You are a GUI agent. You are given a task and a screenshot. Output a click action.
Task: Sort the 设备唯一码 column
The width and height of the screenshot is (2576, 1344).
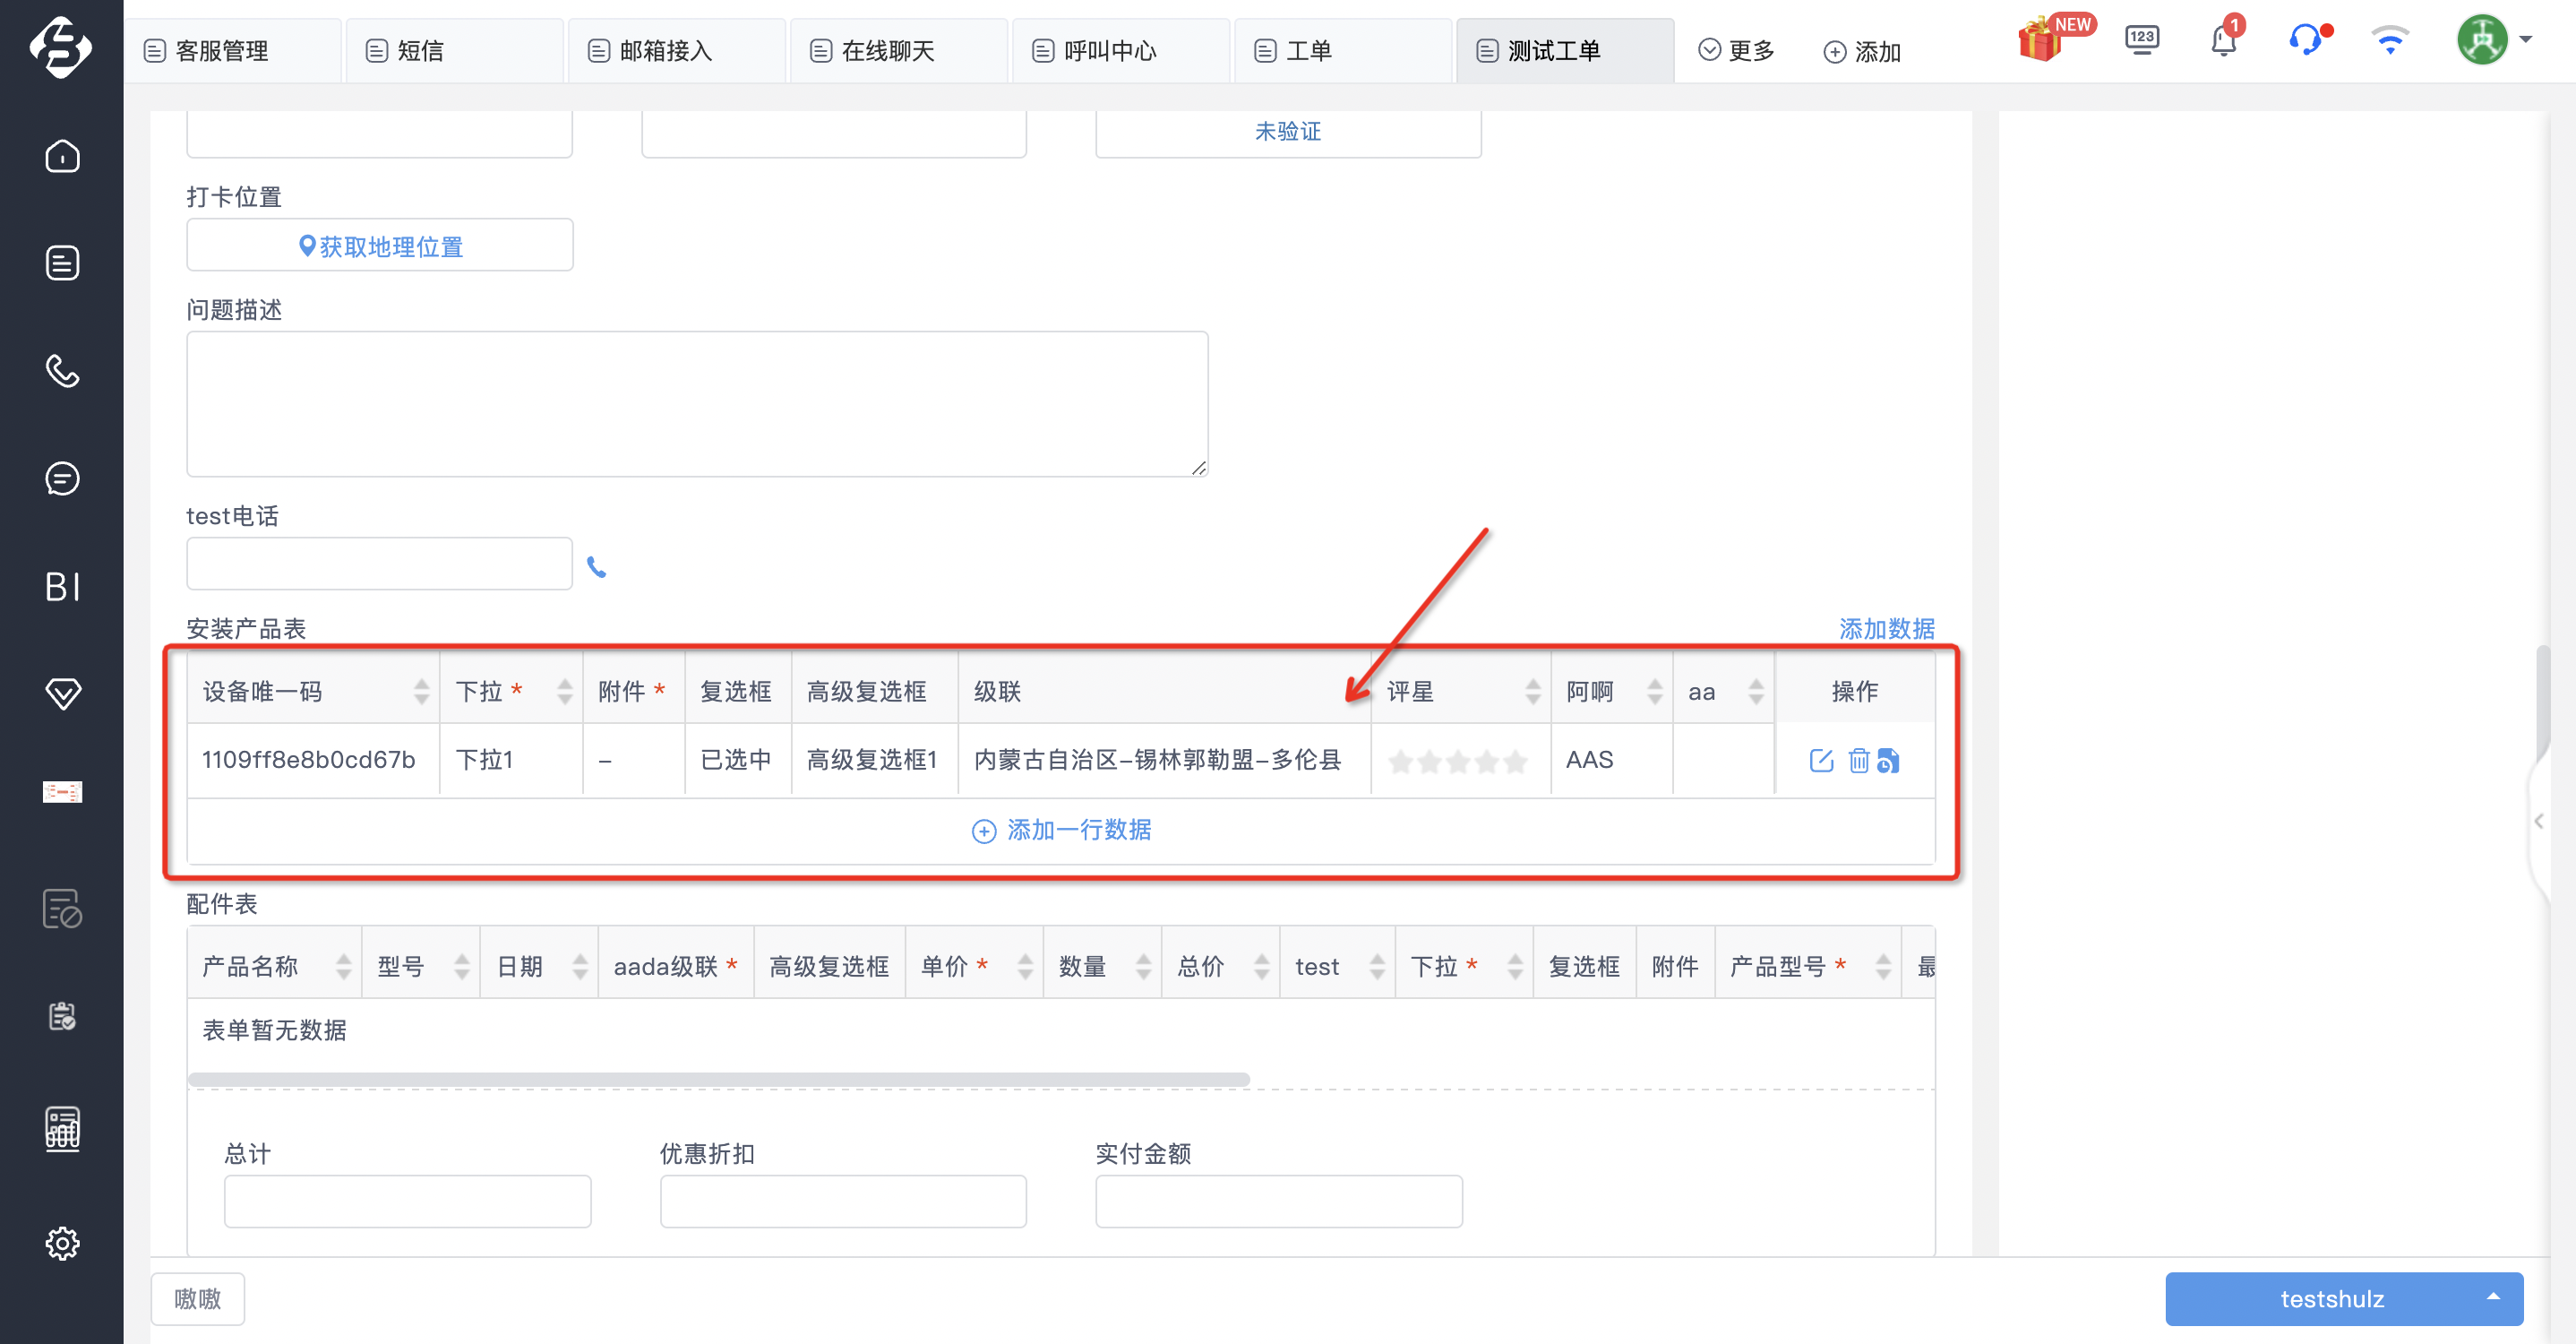(x=421, y=691)
